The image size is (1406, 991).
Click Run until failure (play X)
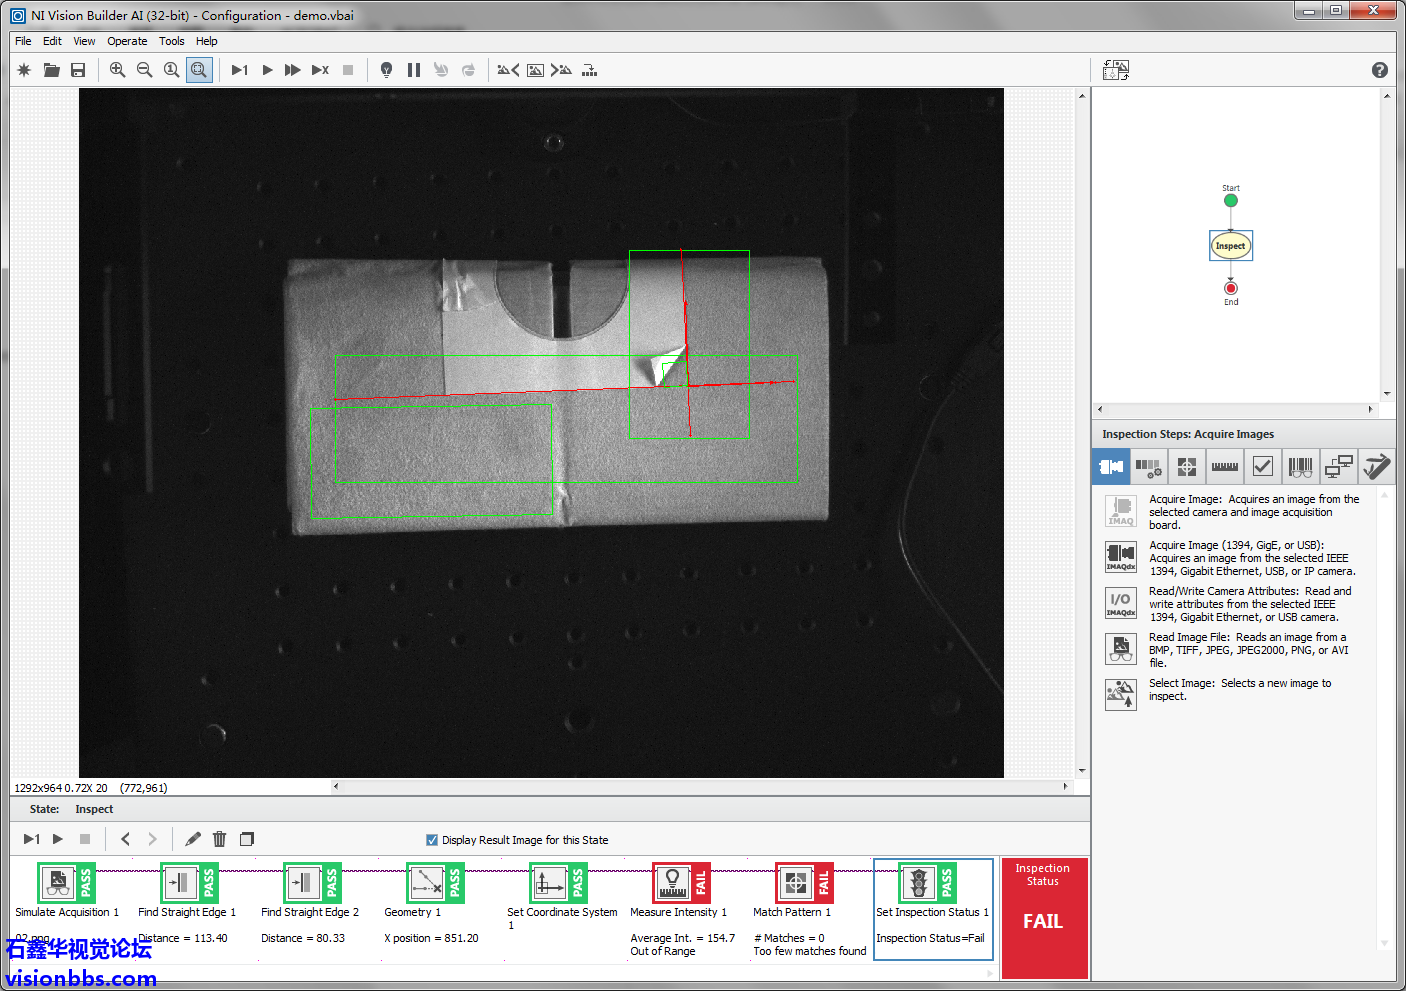pos(320,70)
